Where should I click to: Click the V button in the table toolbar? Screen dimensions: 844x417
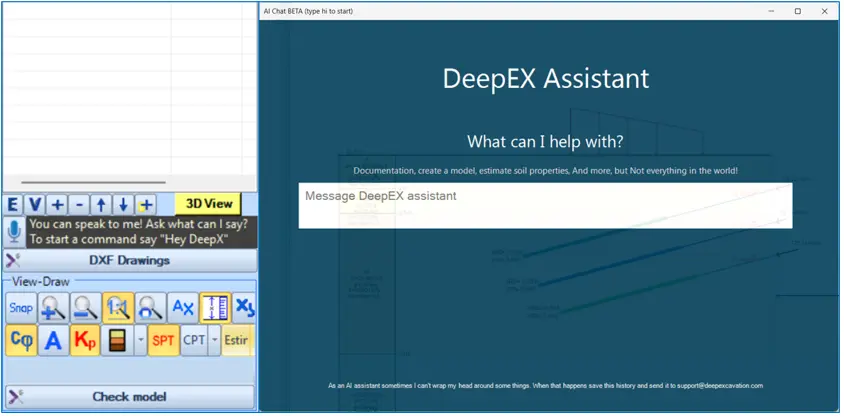(x=35, y=204)
